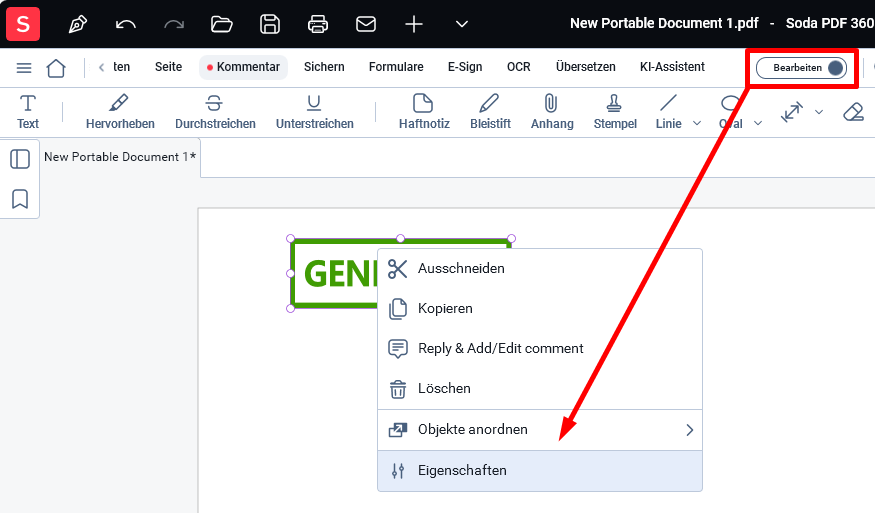
Task: Save the document with the floppy disk icon
Action: 270,25
